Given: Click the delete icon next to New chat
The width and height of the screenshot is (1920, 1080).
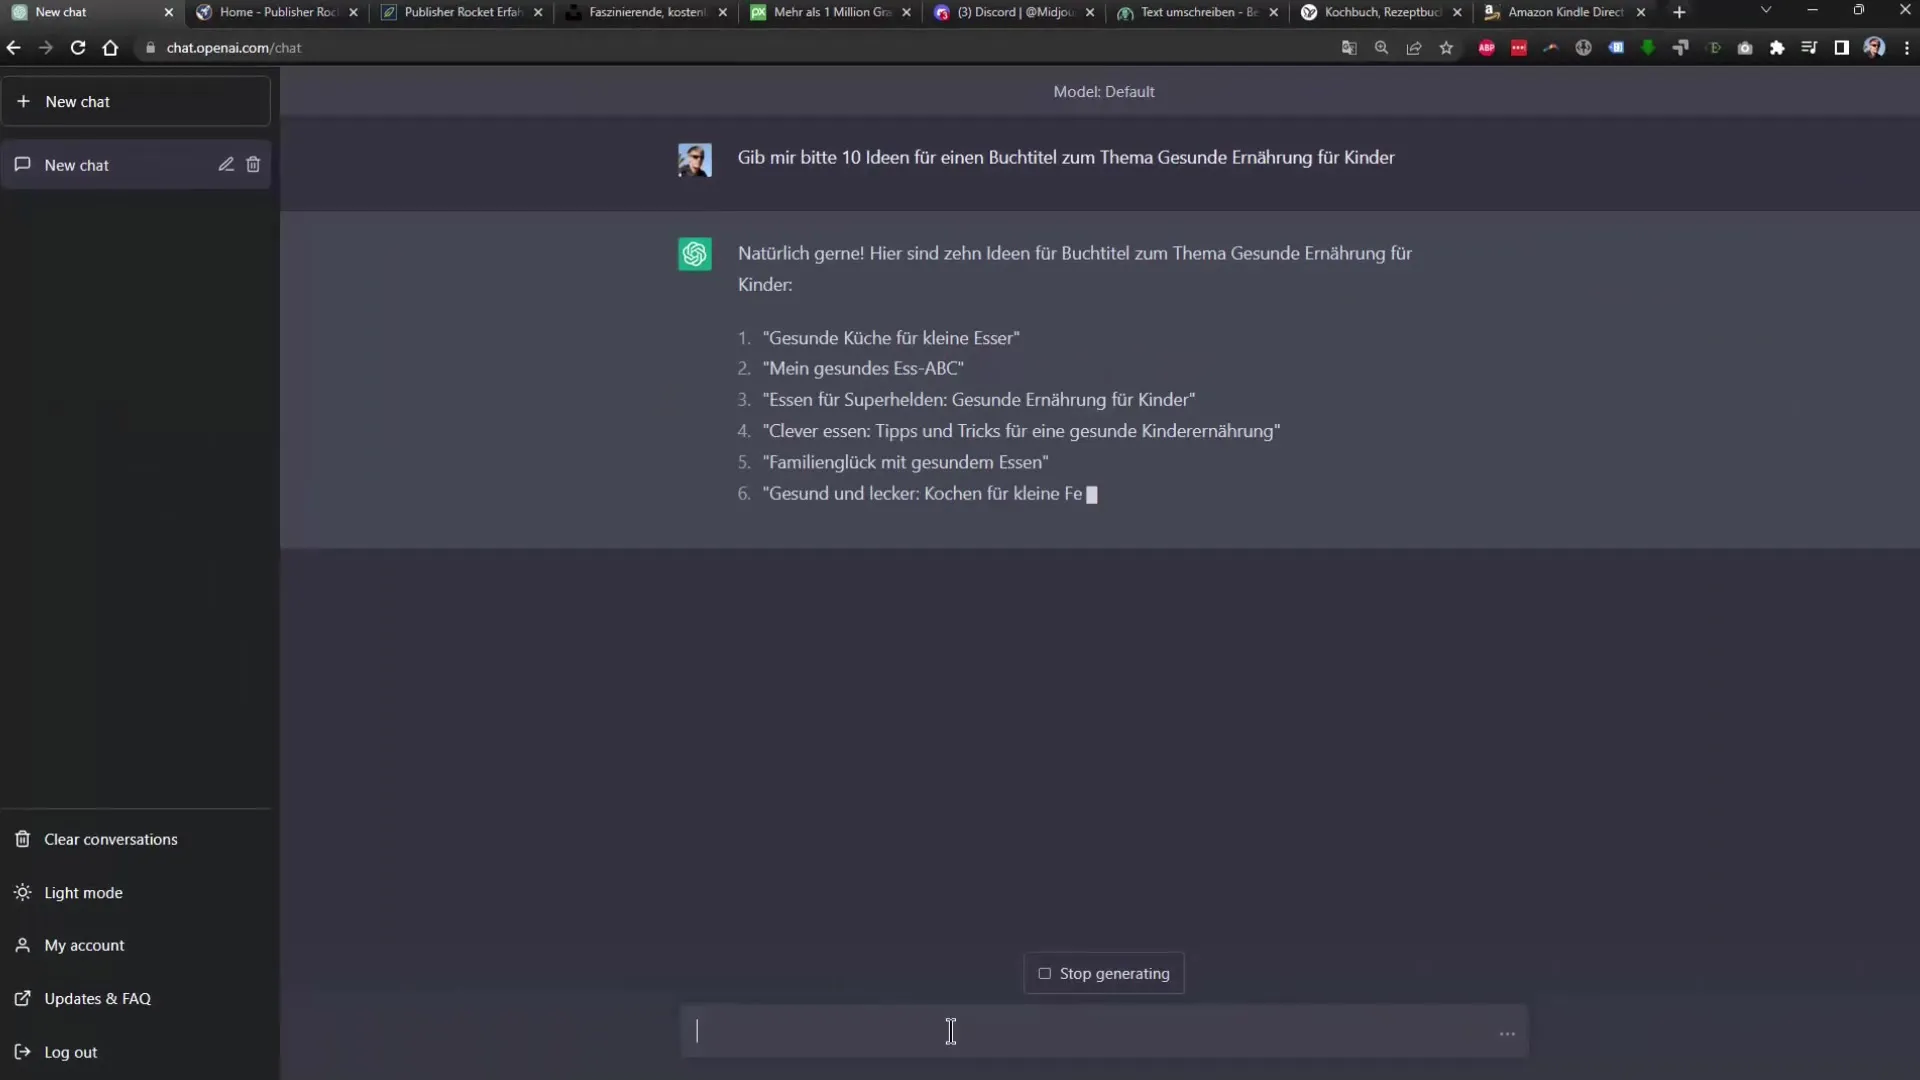Looking at the screenshot, I should (x=253, y=164).
